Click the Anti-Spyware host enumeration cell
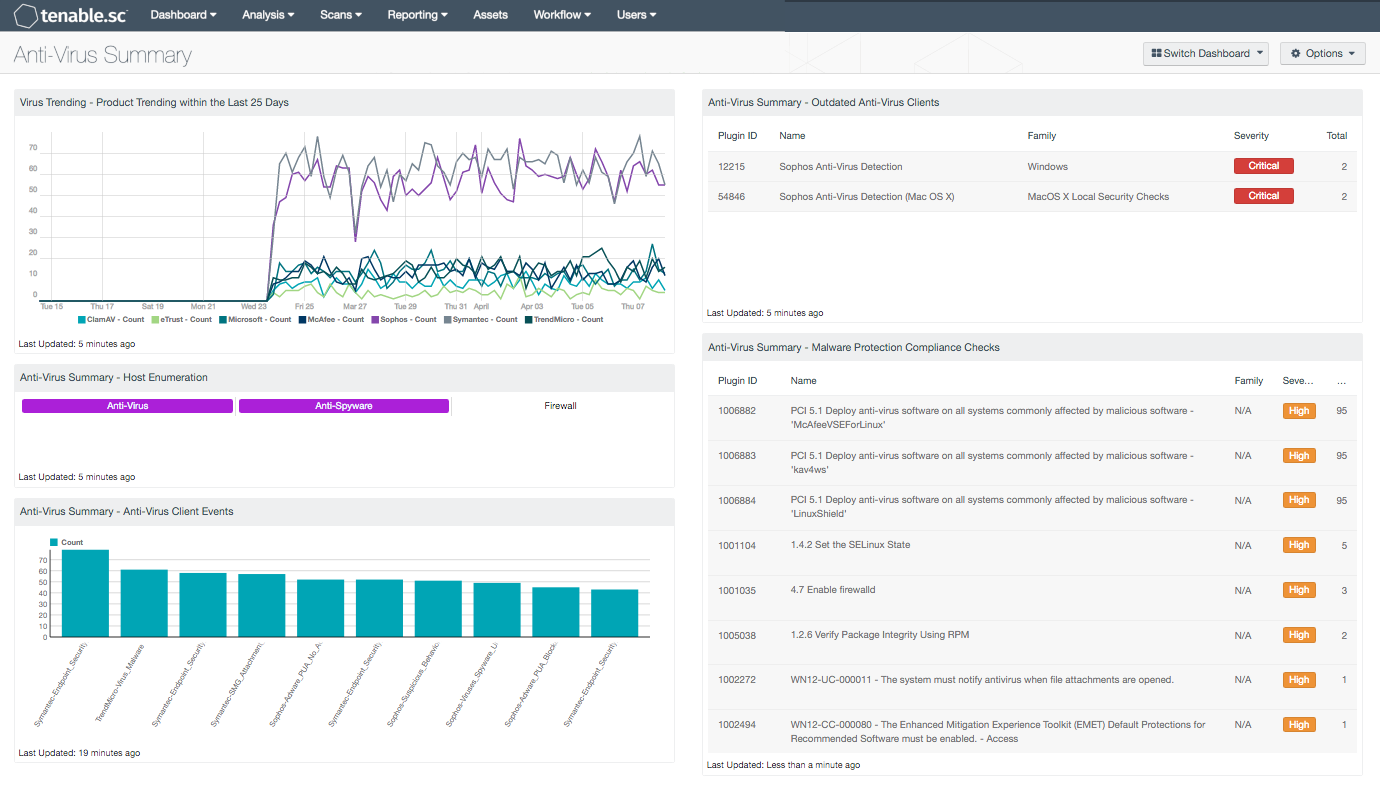This screenshot has height=790, width=1380. pyautogui.click(x=344, y=406)
